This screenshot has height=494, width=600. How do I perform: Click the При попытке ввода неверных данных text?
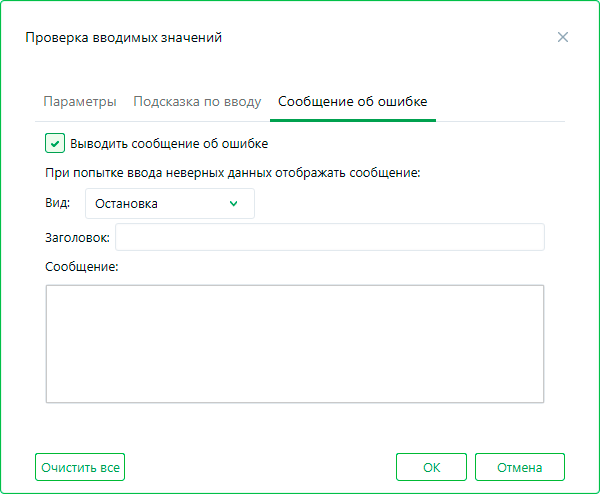(232, 172)
